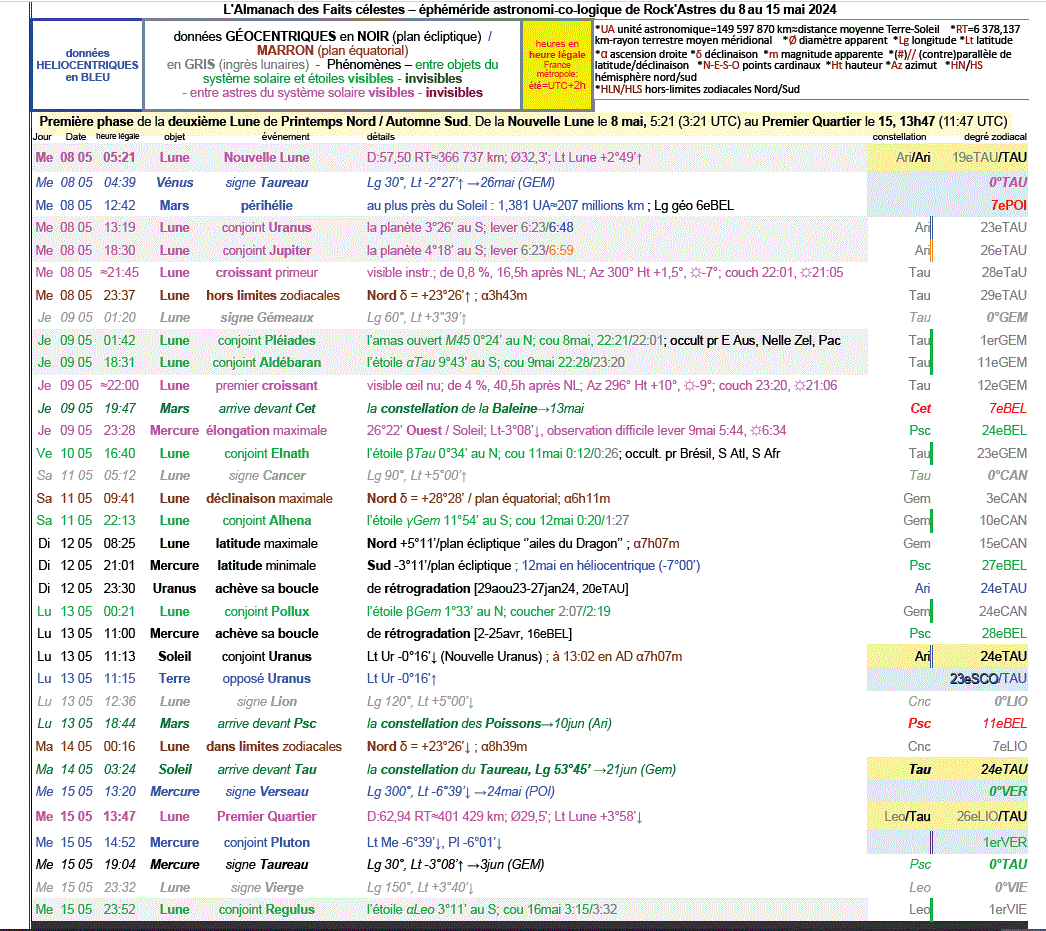Select the "arrive devant Tau" Soleil event
The image size is (1046, 931).
(267, 770)
